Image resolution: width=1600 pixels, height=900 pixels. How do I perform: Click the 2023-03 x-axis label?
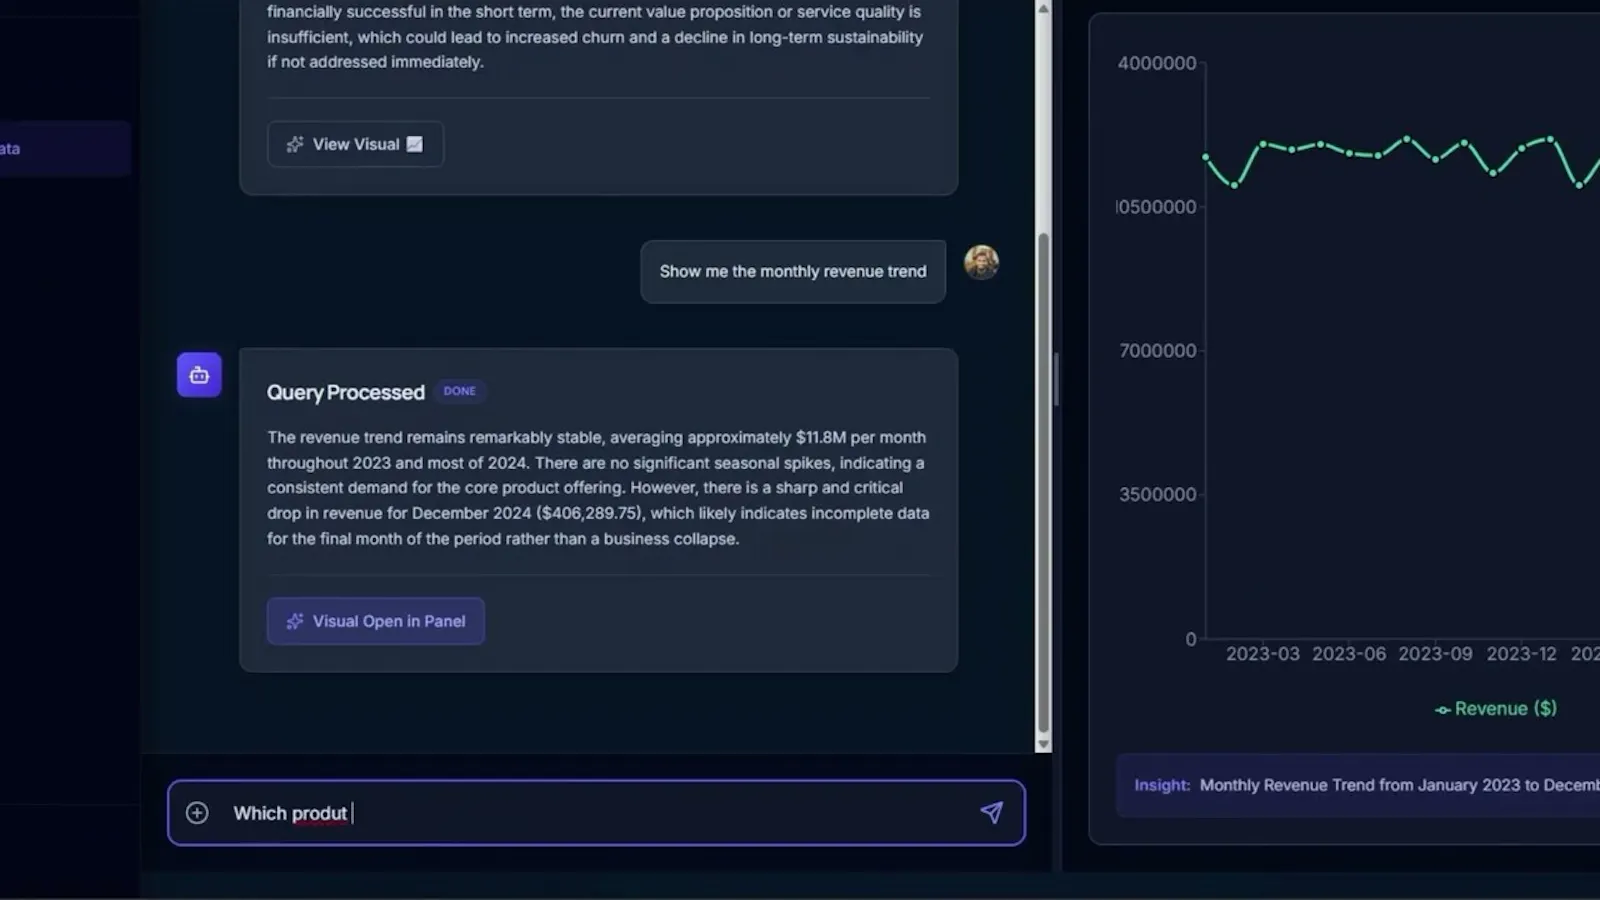pyautogui.click(x=1263, y=654)
